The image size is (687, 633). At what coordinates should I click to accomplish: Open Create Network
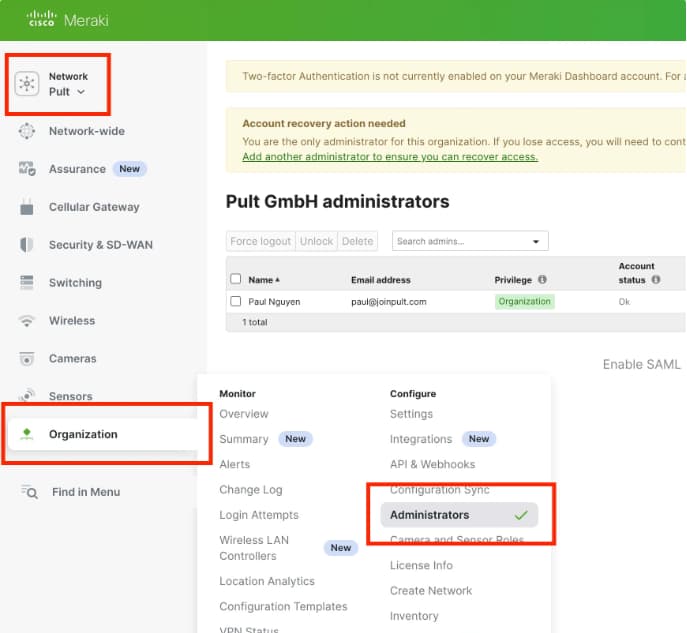431,591
